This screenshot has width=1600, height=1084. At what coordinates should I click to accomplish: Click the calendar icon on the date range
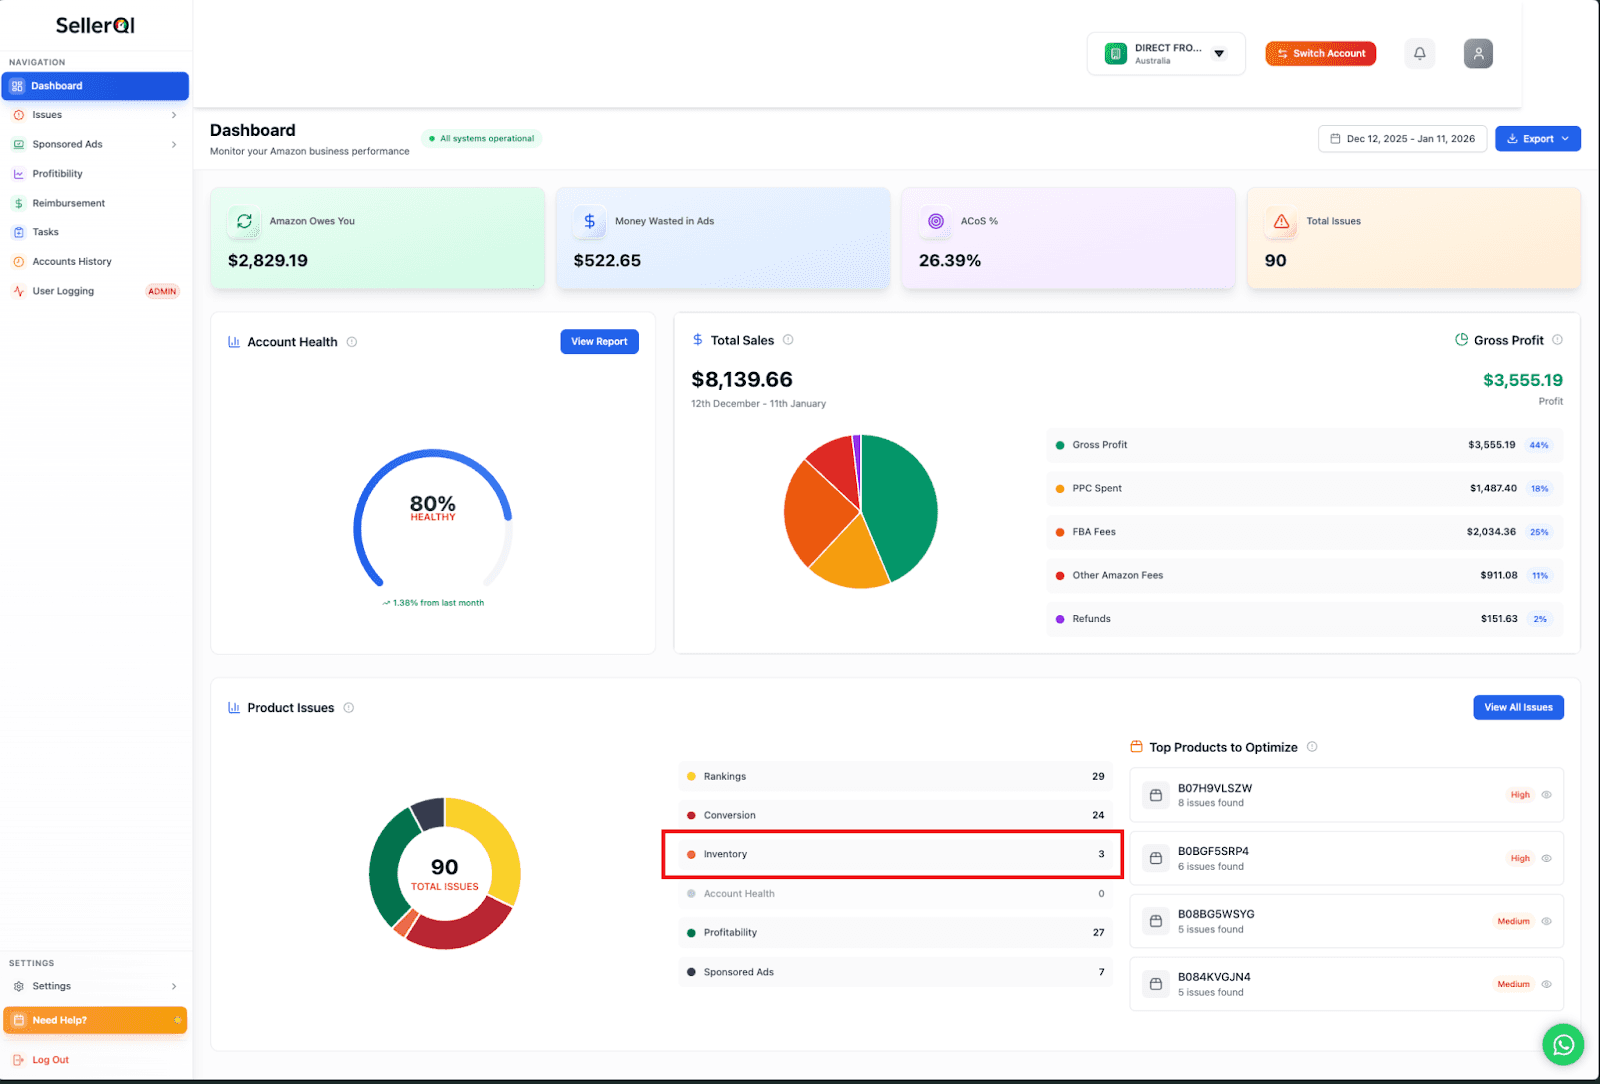click(1336, 138)
